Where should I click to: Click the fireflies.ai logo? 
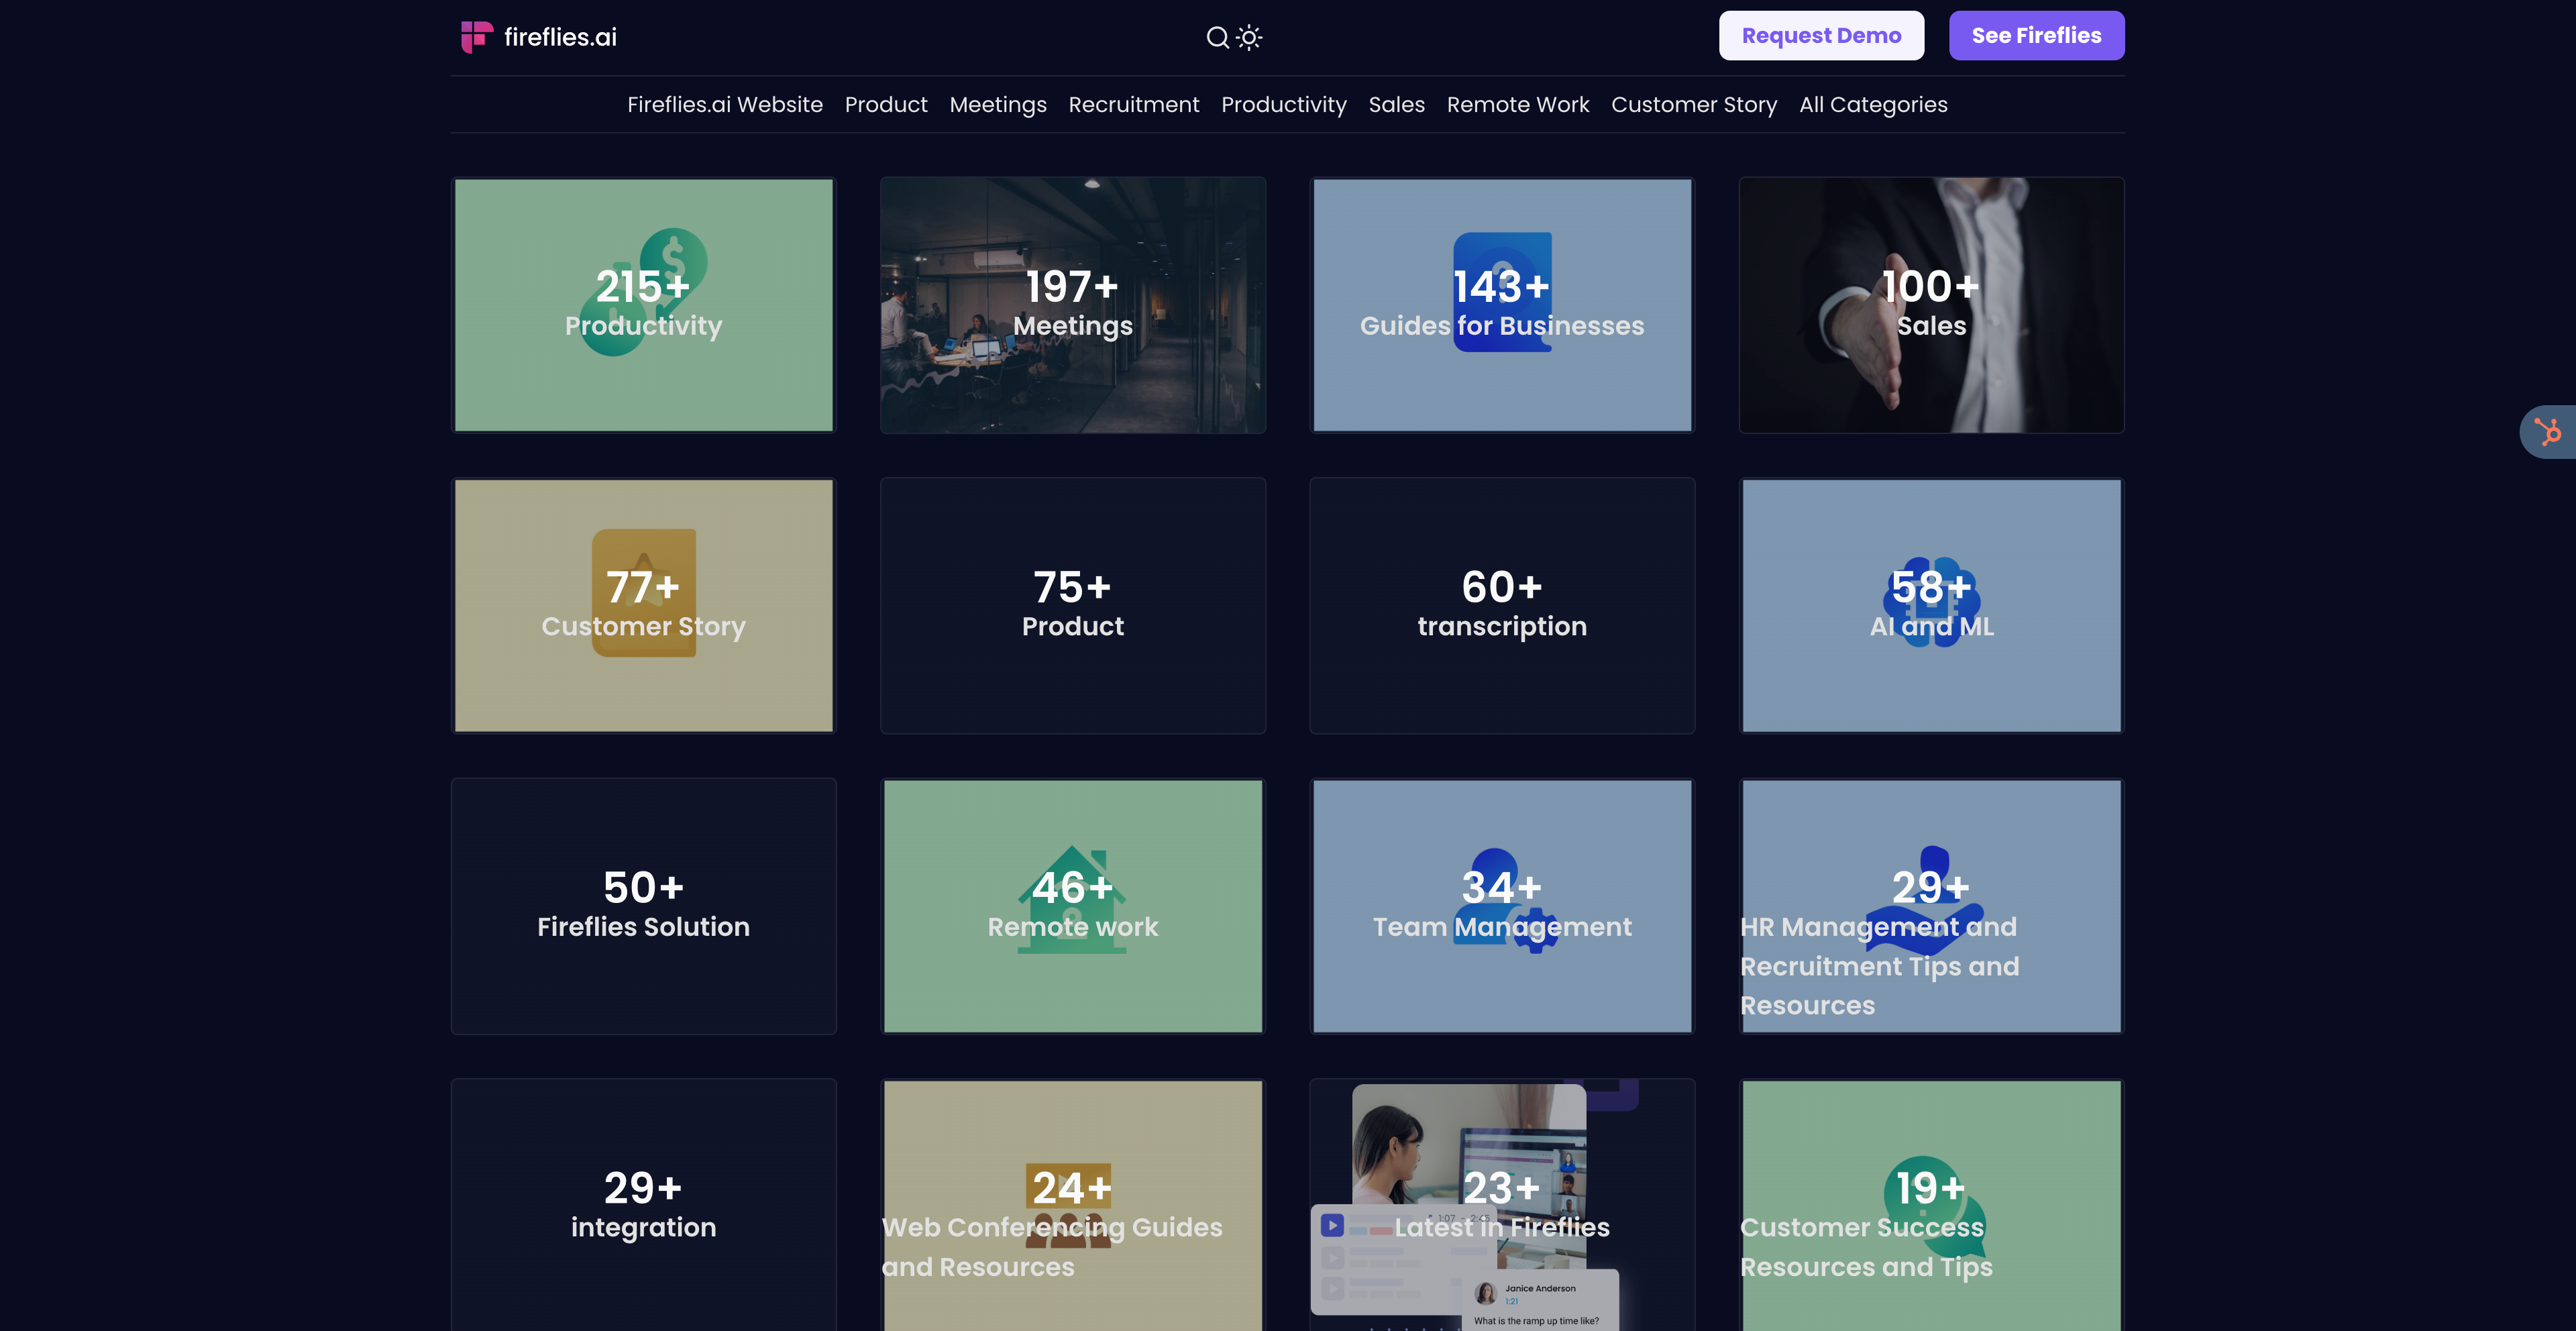pyautogui.click(x=539, y=37)
